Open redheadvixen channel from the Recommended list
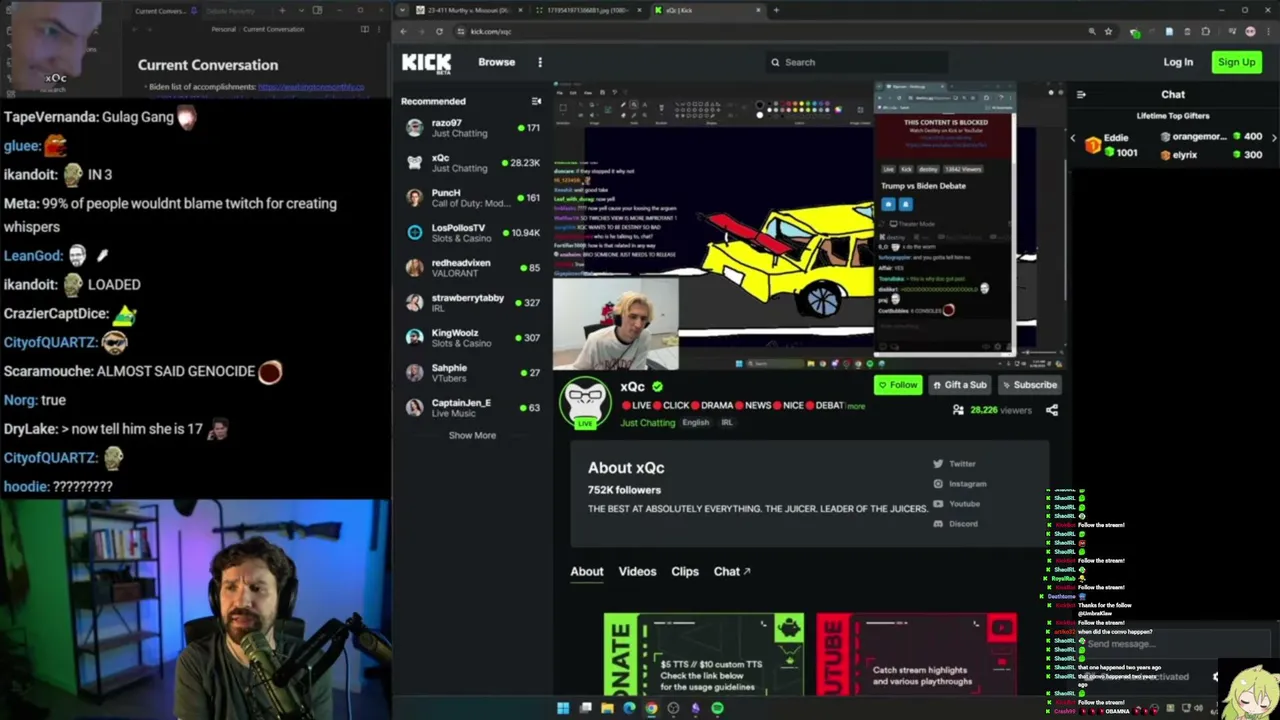This screenshot has width=1280, height=720. coord(472,268)
